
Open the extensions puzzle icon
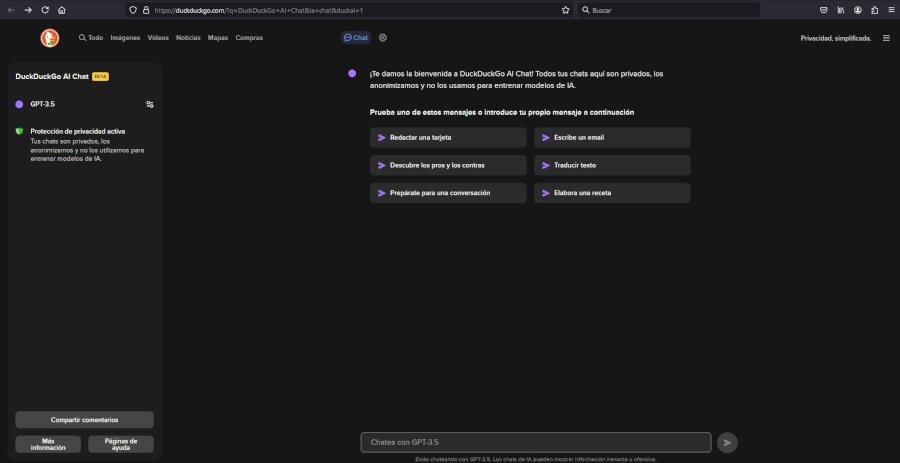874,10
